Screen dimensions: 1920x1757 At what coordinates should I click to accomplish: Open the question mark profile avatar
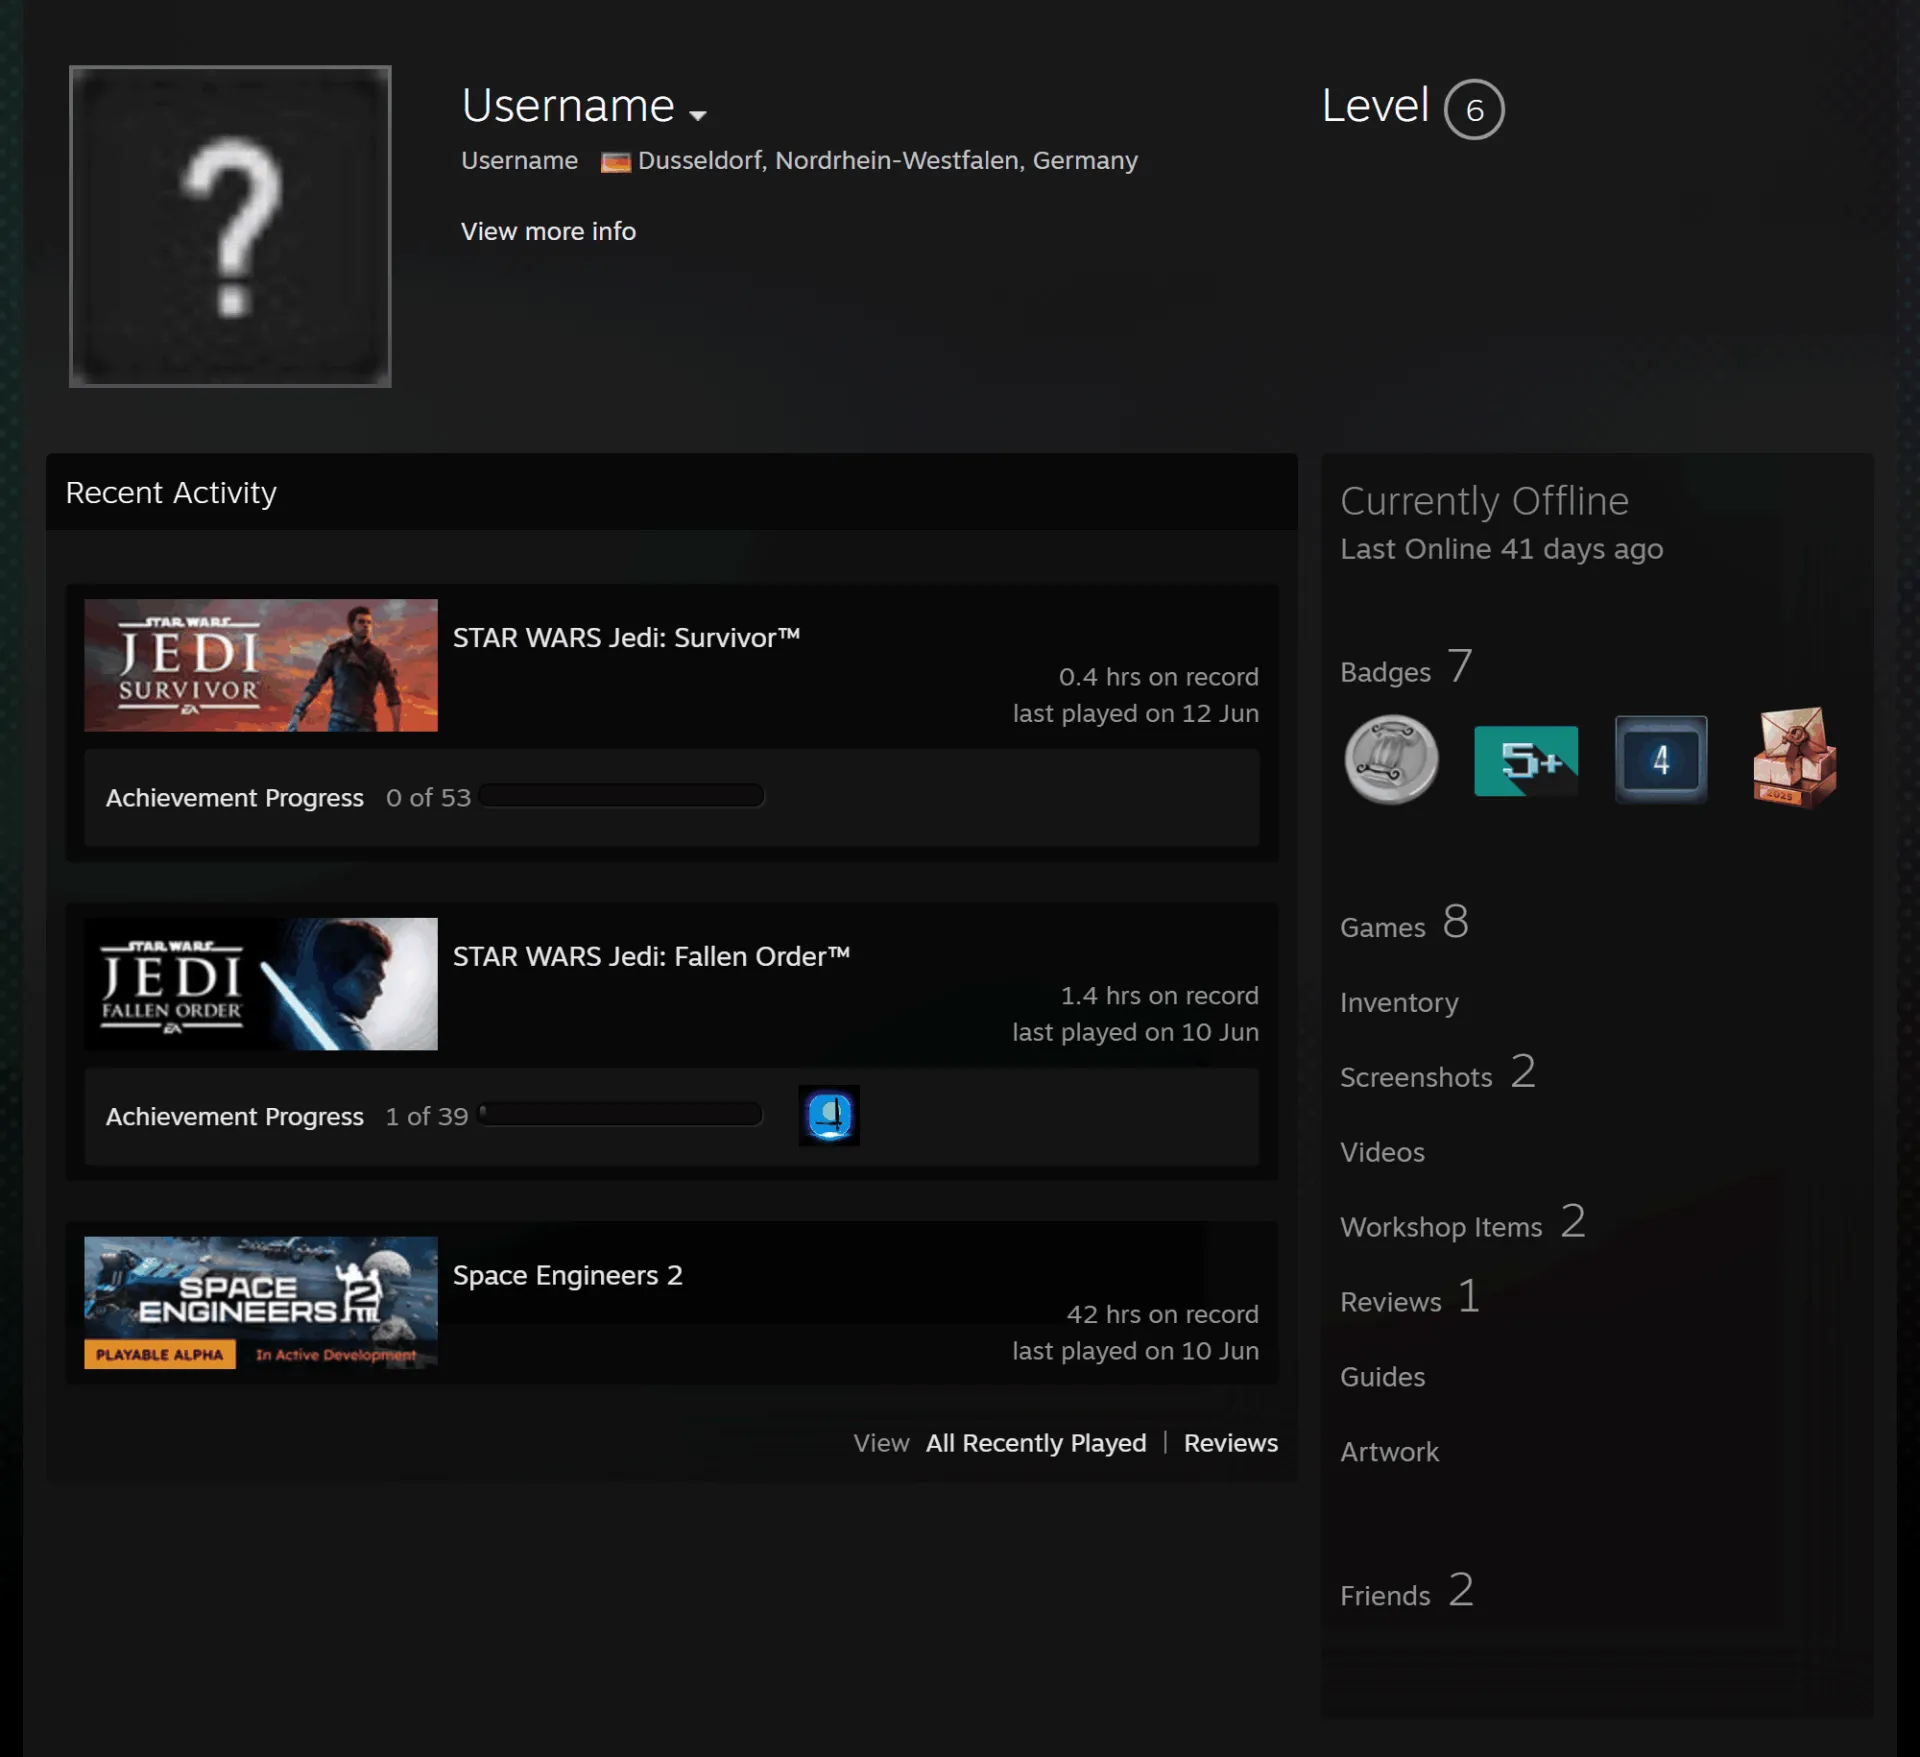230,226
